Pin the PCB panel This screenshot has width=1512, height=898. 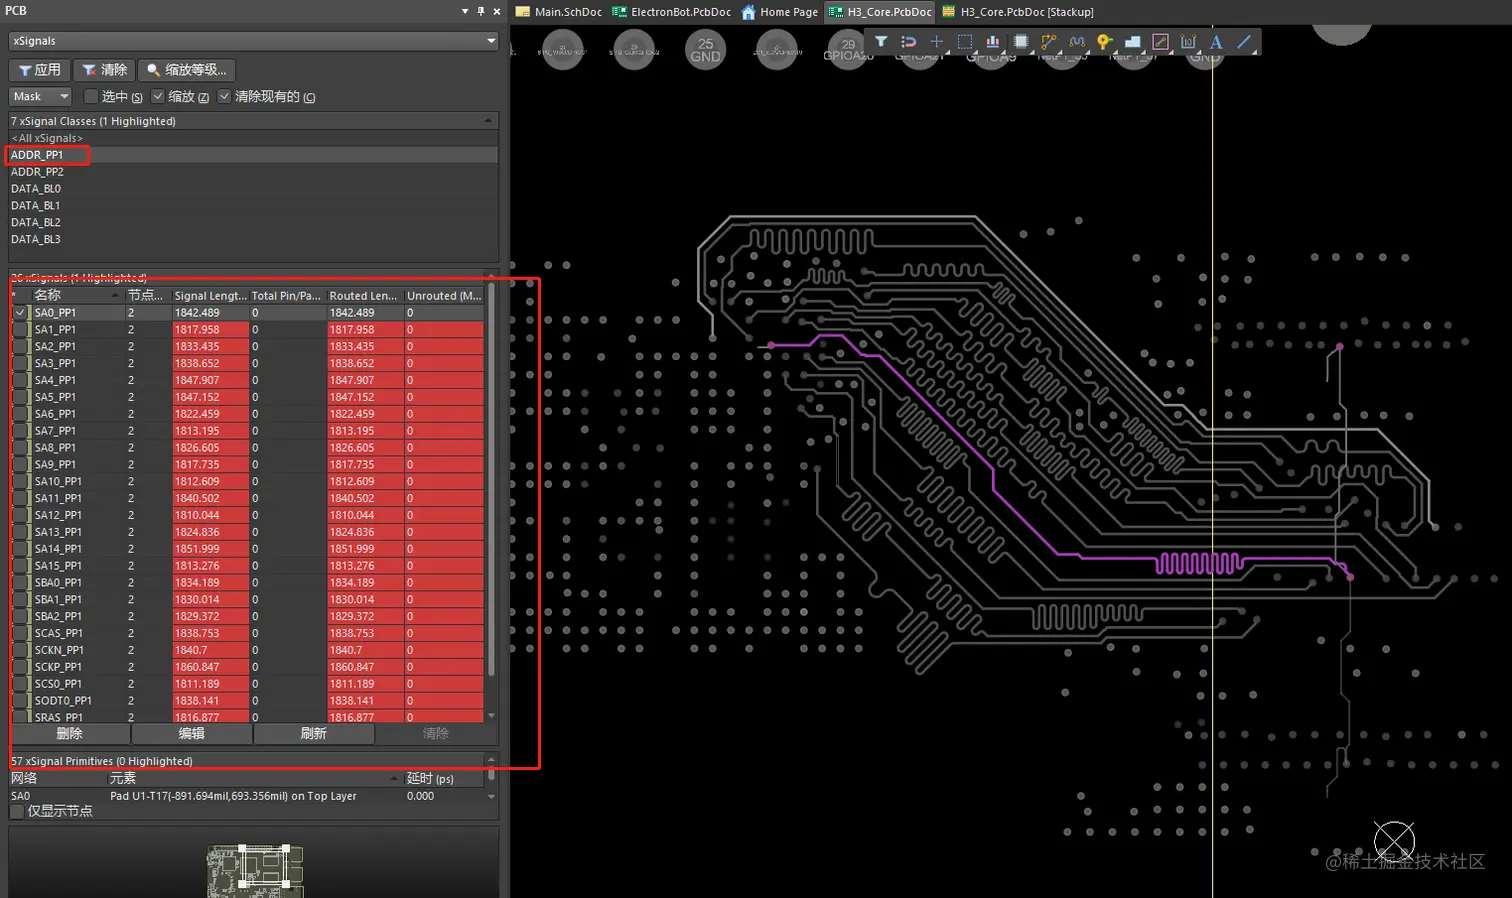coord(481,11)
